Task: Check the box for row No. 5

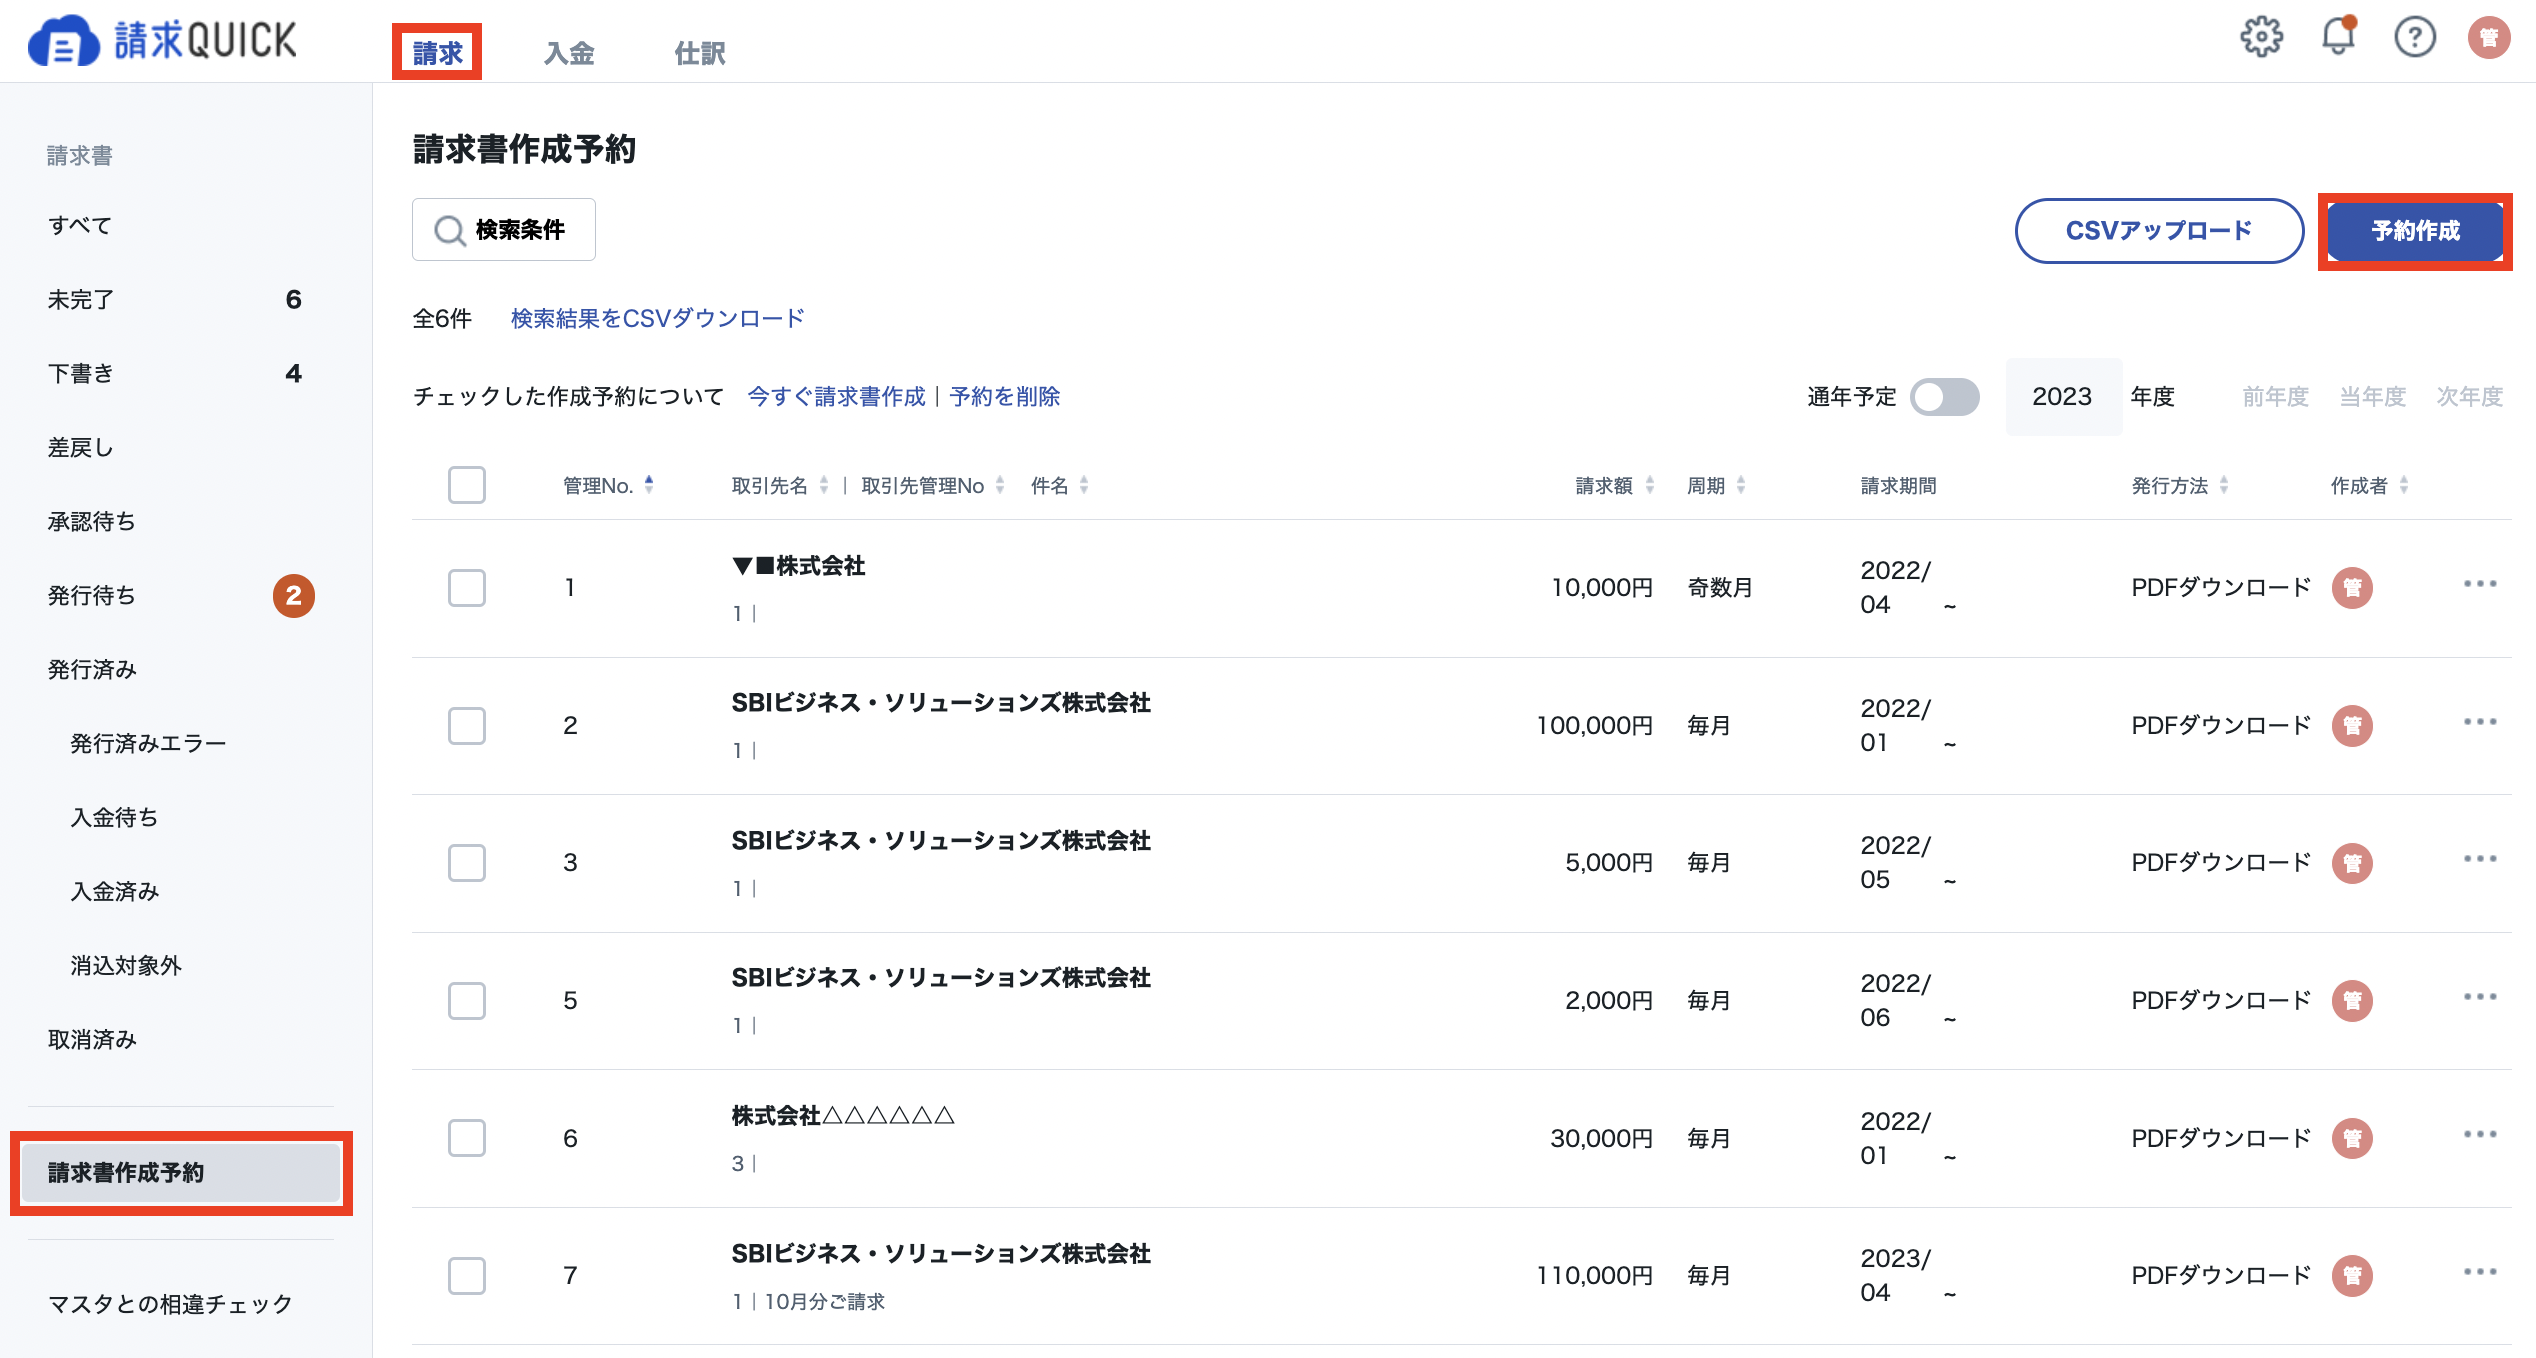Action: click(x=467, y=1001)
